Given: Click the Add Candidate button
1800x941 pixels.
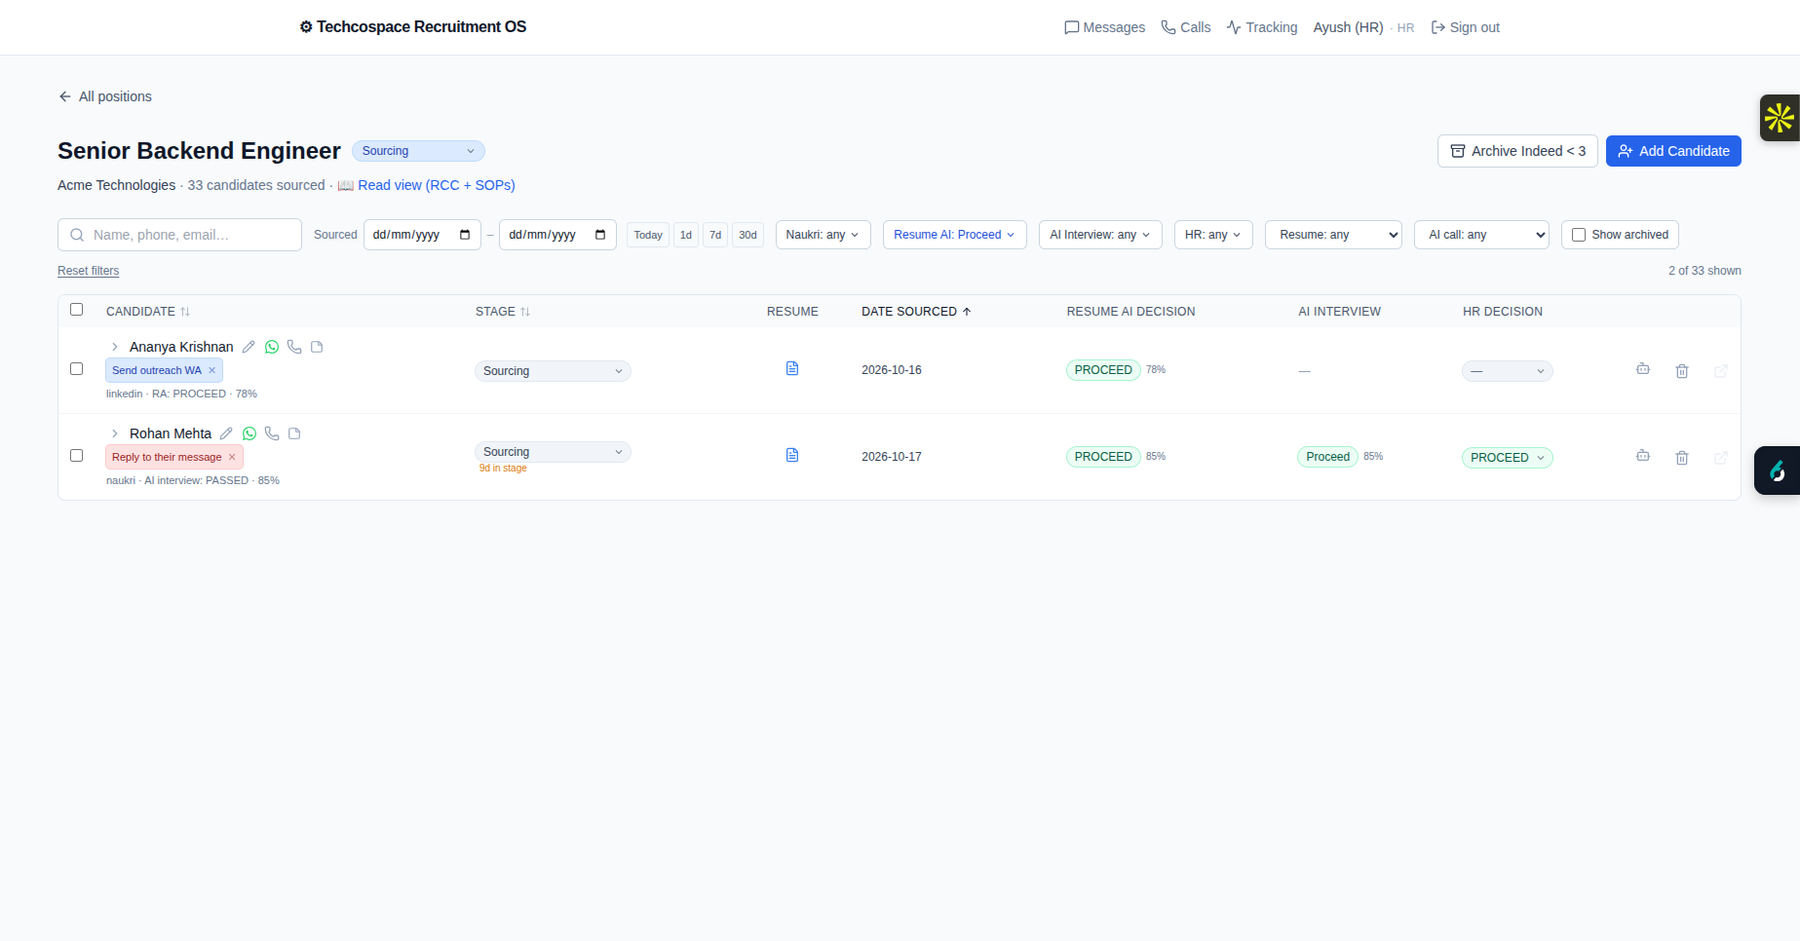Looking at the screenshot, I should (1673, 151).
